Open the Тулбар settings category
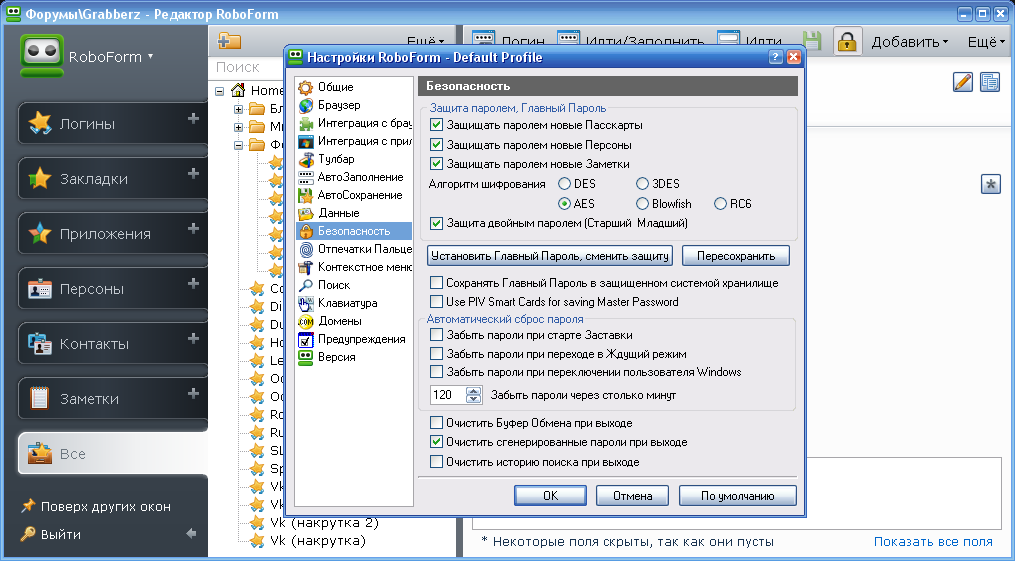The height and width of the screenshot is (561, 1015). [x=336, y=159]
